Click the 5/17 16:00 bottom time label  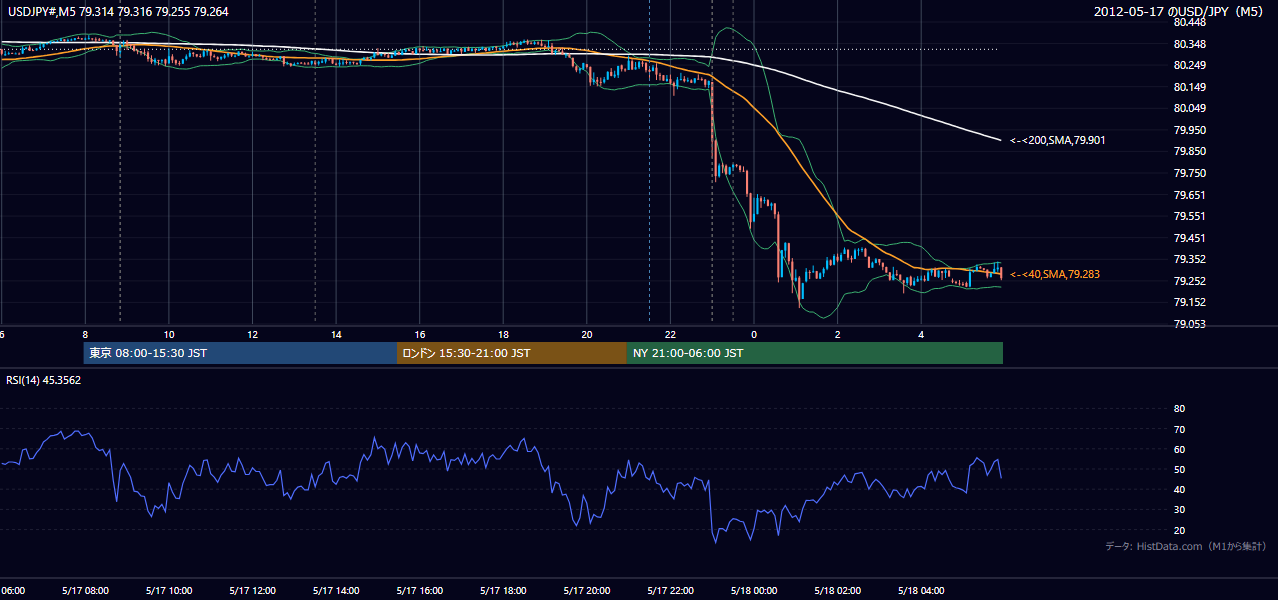[419, 591]
